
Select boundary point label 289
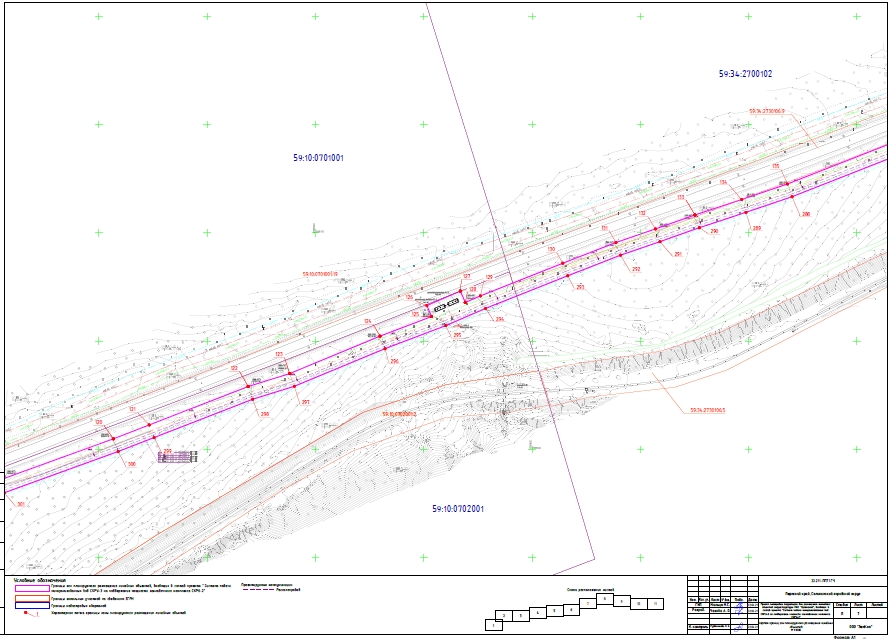757,228
